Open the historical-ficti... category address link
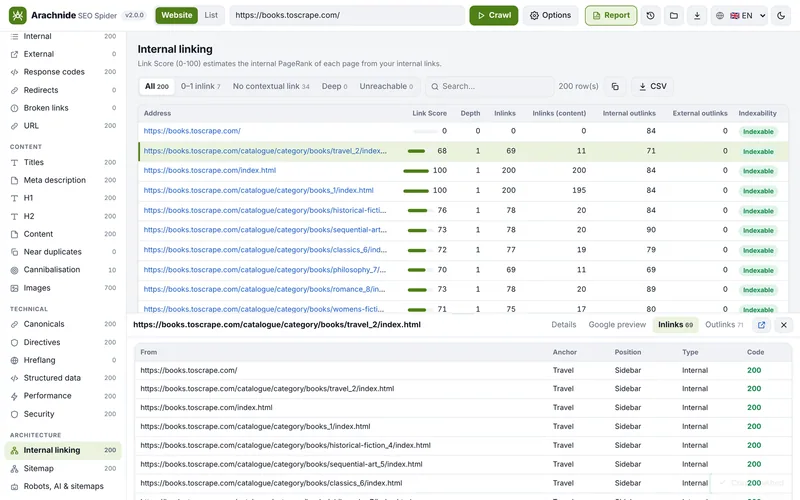Viewport: 800px width, 500px height. 265,210
